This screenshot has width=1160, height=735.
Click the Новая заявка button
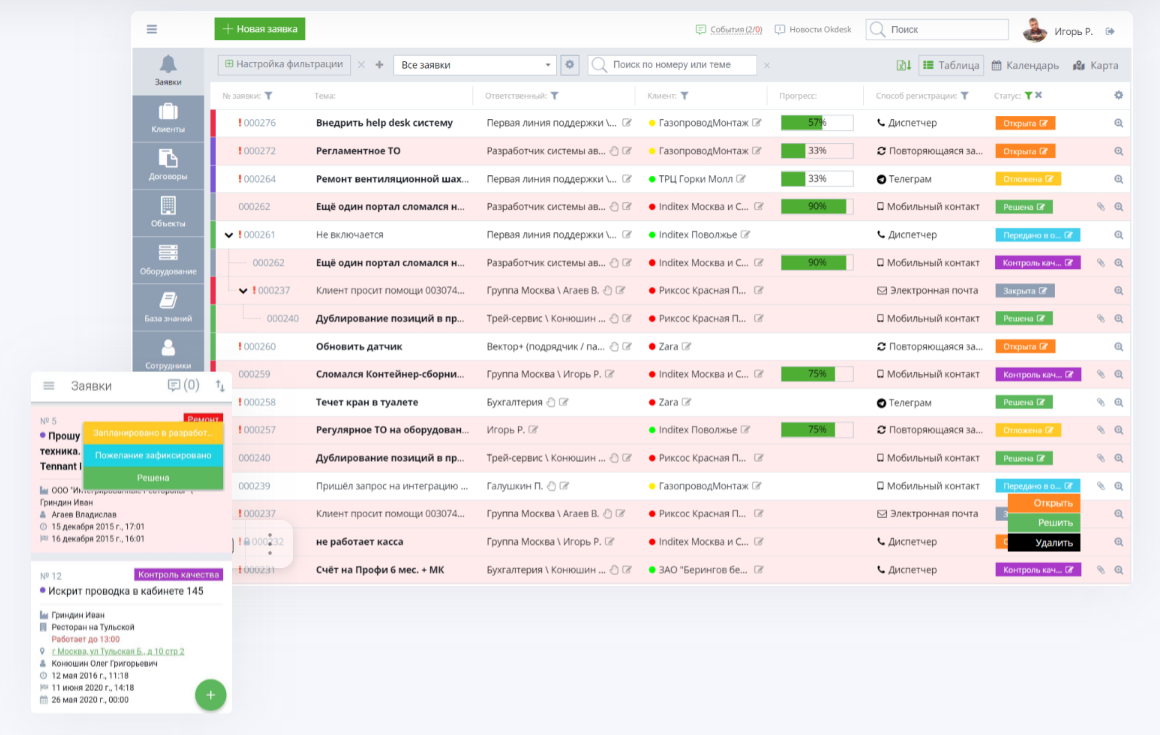click(259, 28)
